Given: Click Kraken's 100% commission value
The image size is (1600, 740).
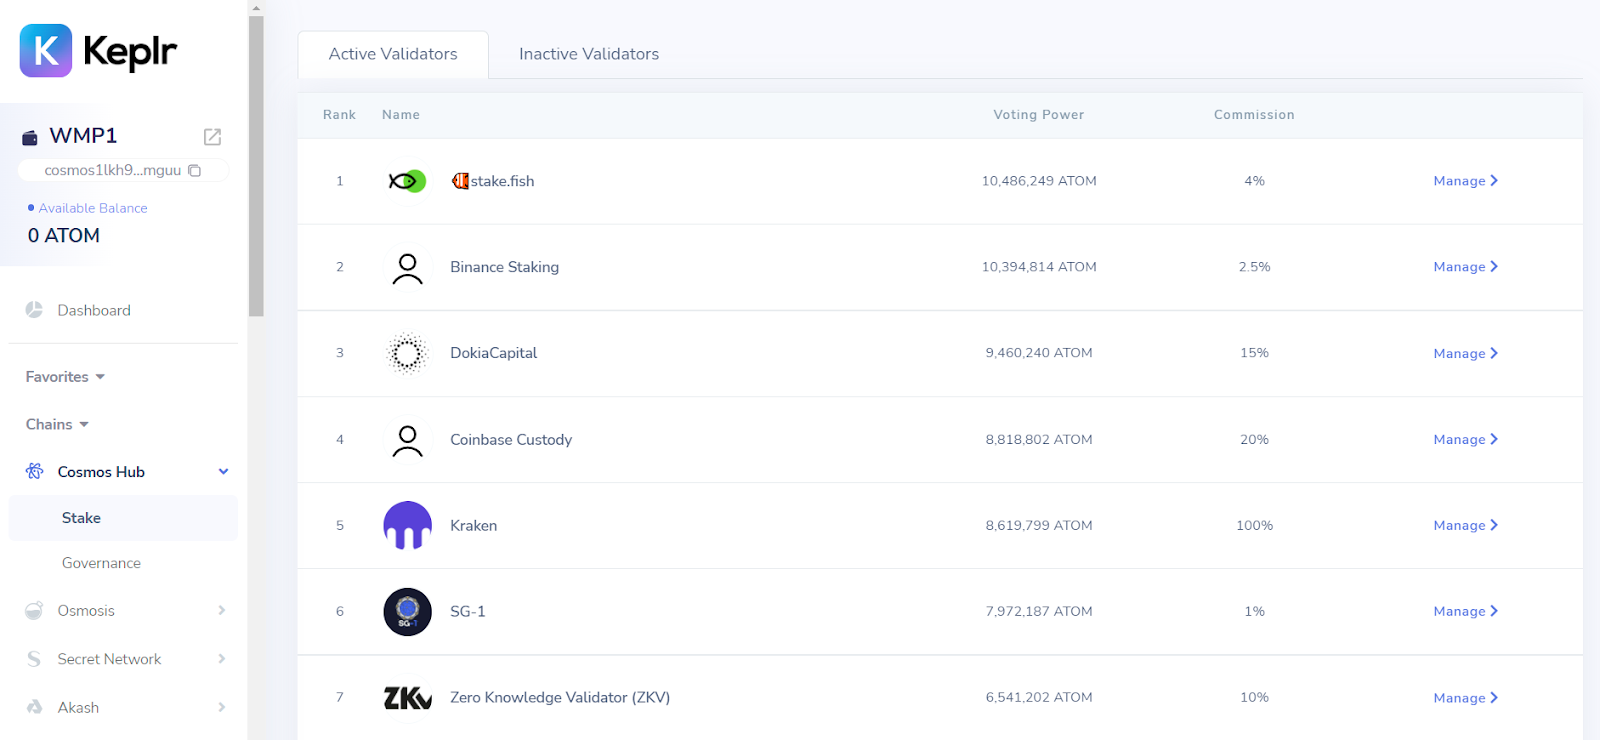Looking at the screenshot, I should point(1254,526).
